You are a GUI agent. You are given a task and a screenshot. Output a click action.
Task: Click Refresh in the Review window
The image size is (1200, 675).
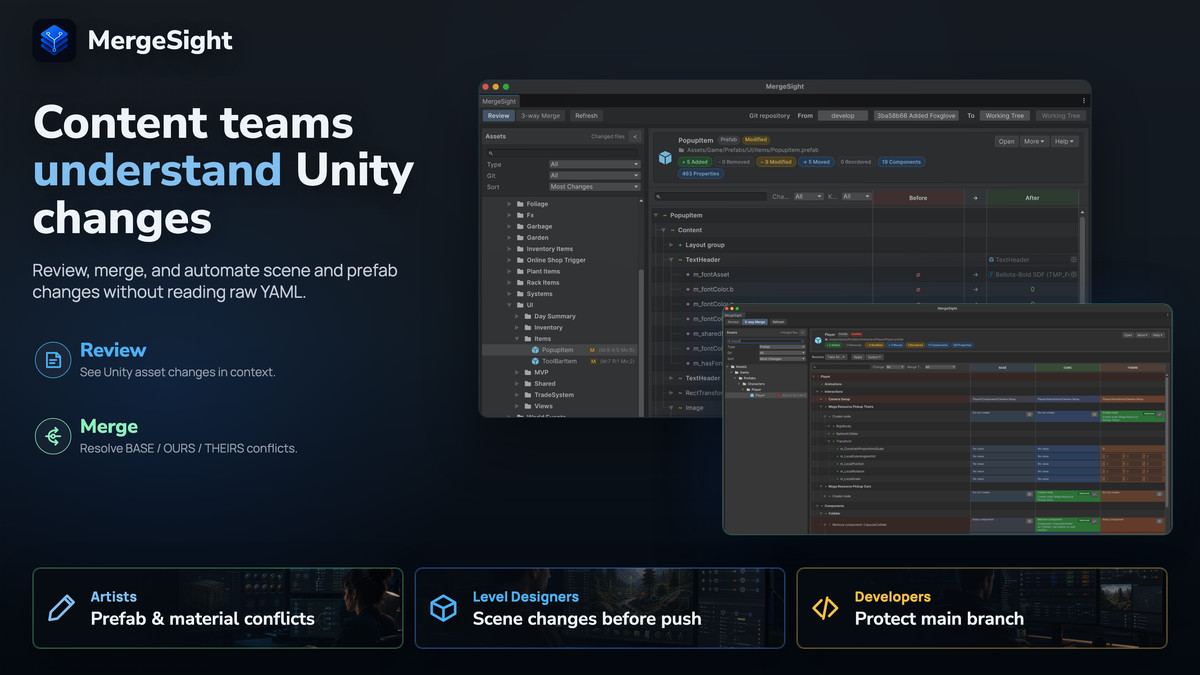point(586,116)
